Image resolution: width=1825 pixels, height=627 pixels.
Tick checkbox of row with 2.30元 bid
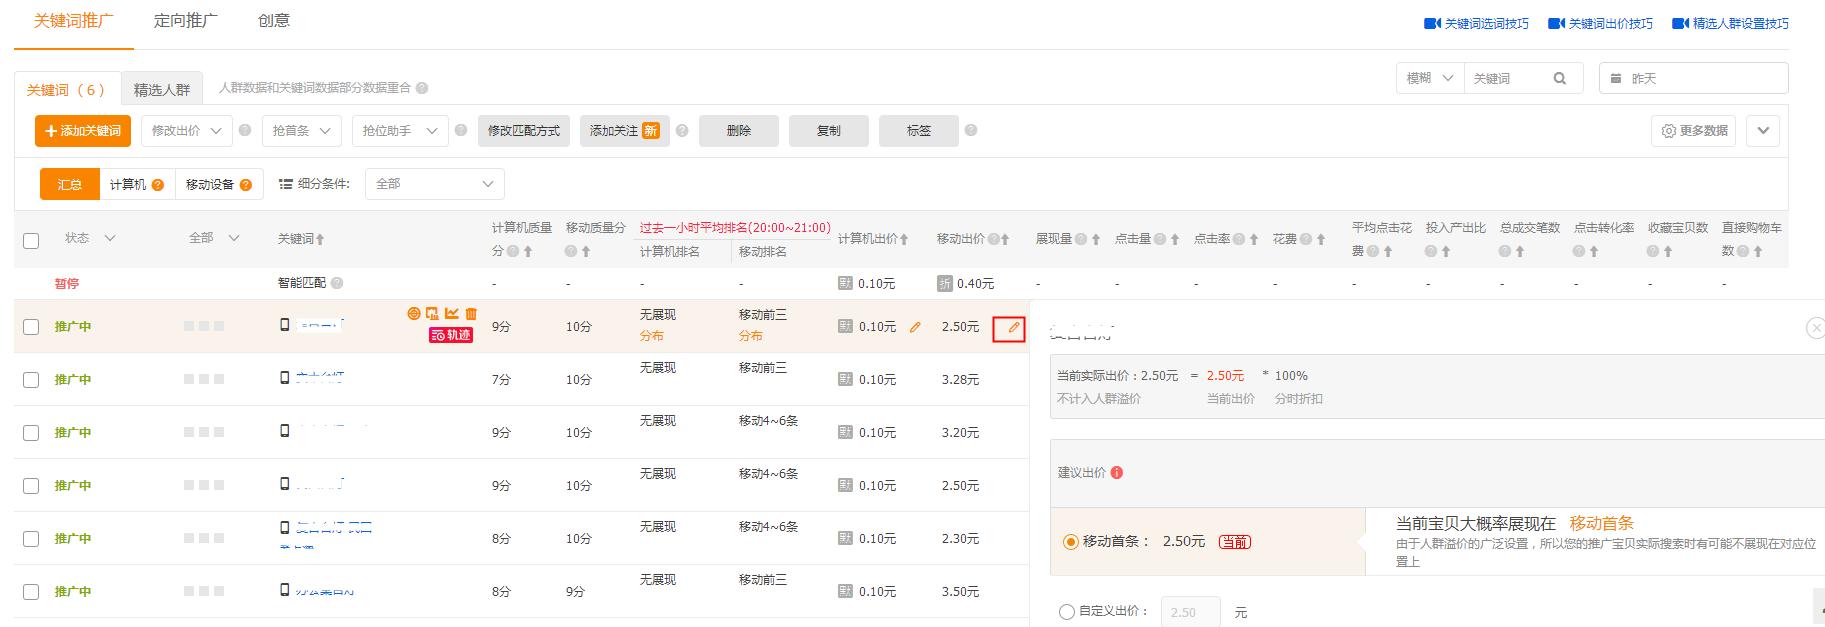(x=31, y=539)
